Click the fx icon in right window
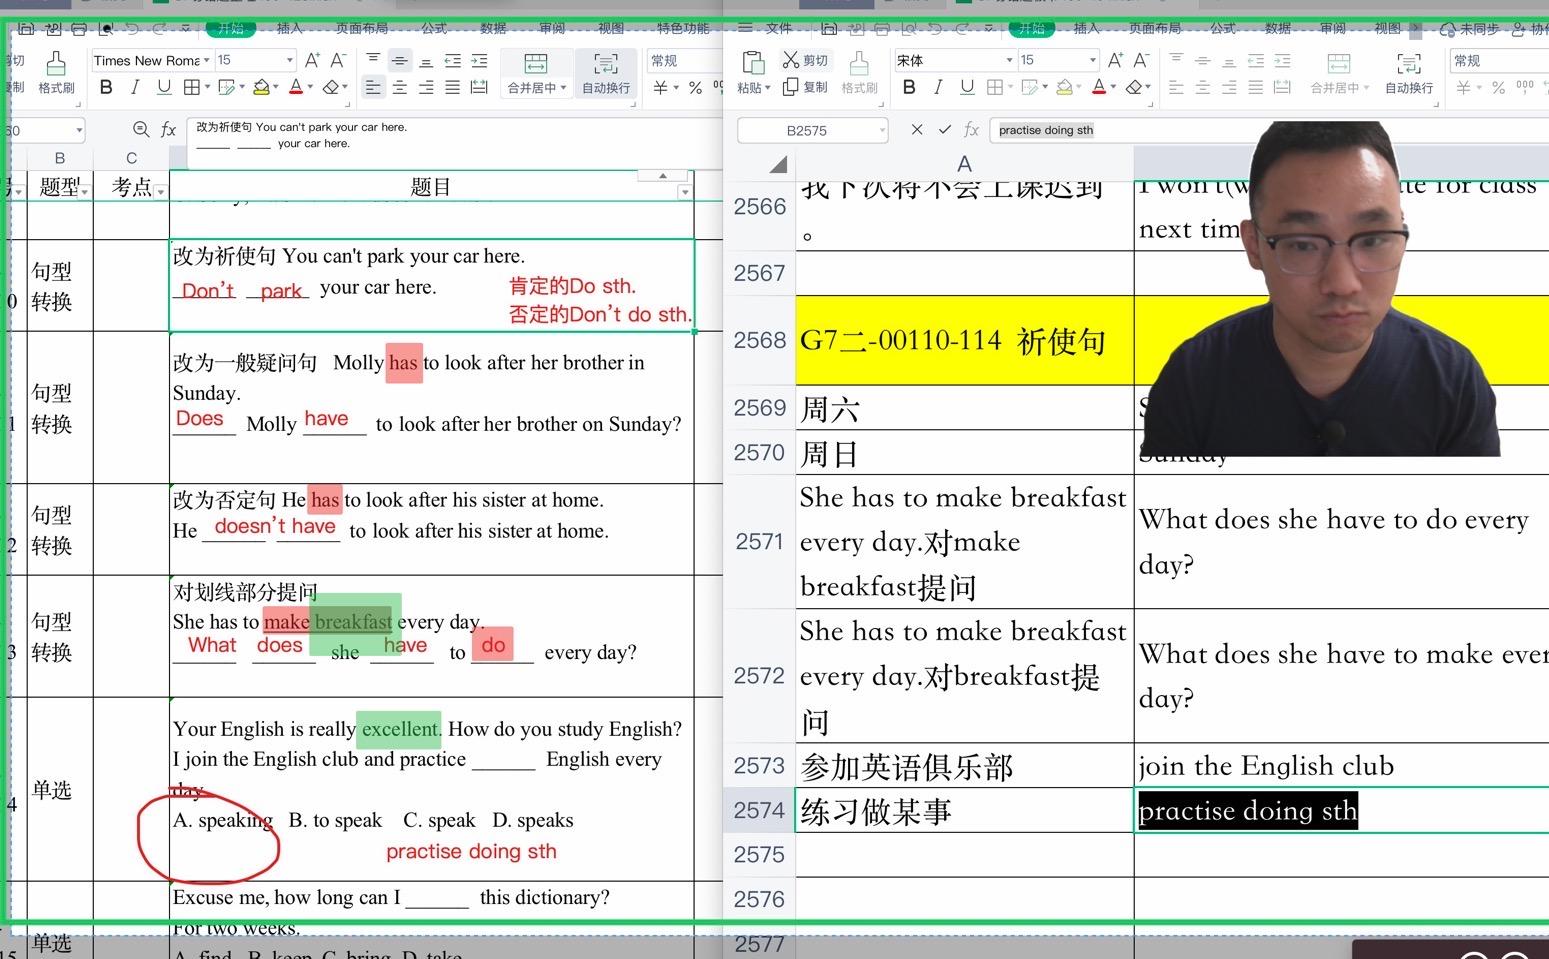 (971, 129)
